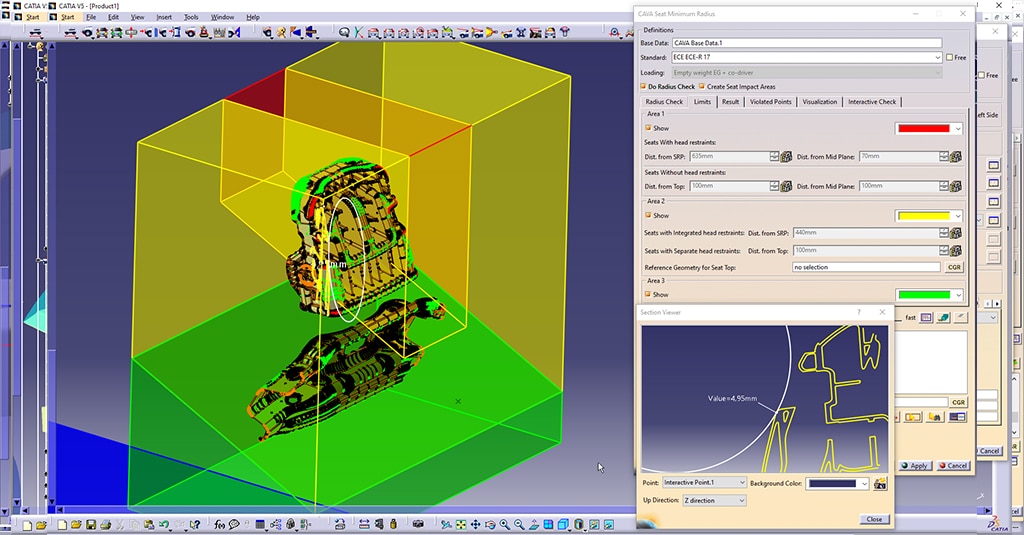Click the Zoom In magnifier icon

point(505,525)
